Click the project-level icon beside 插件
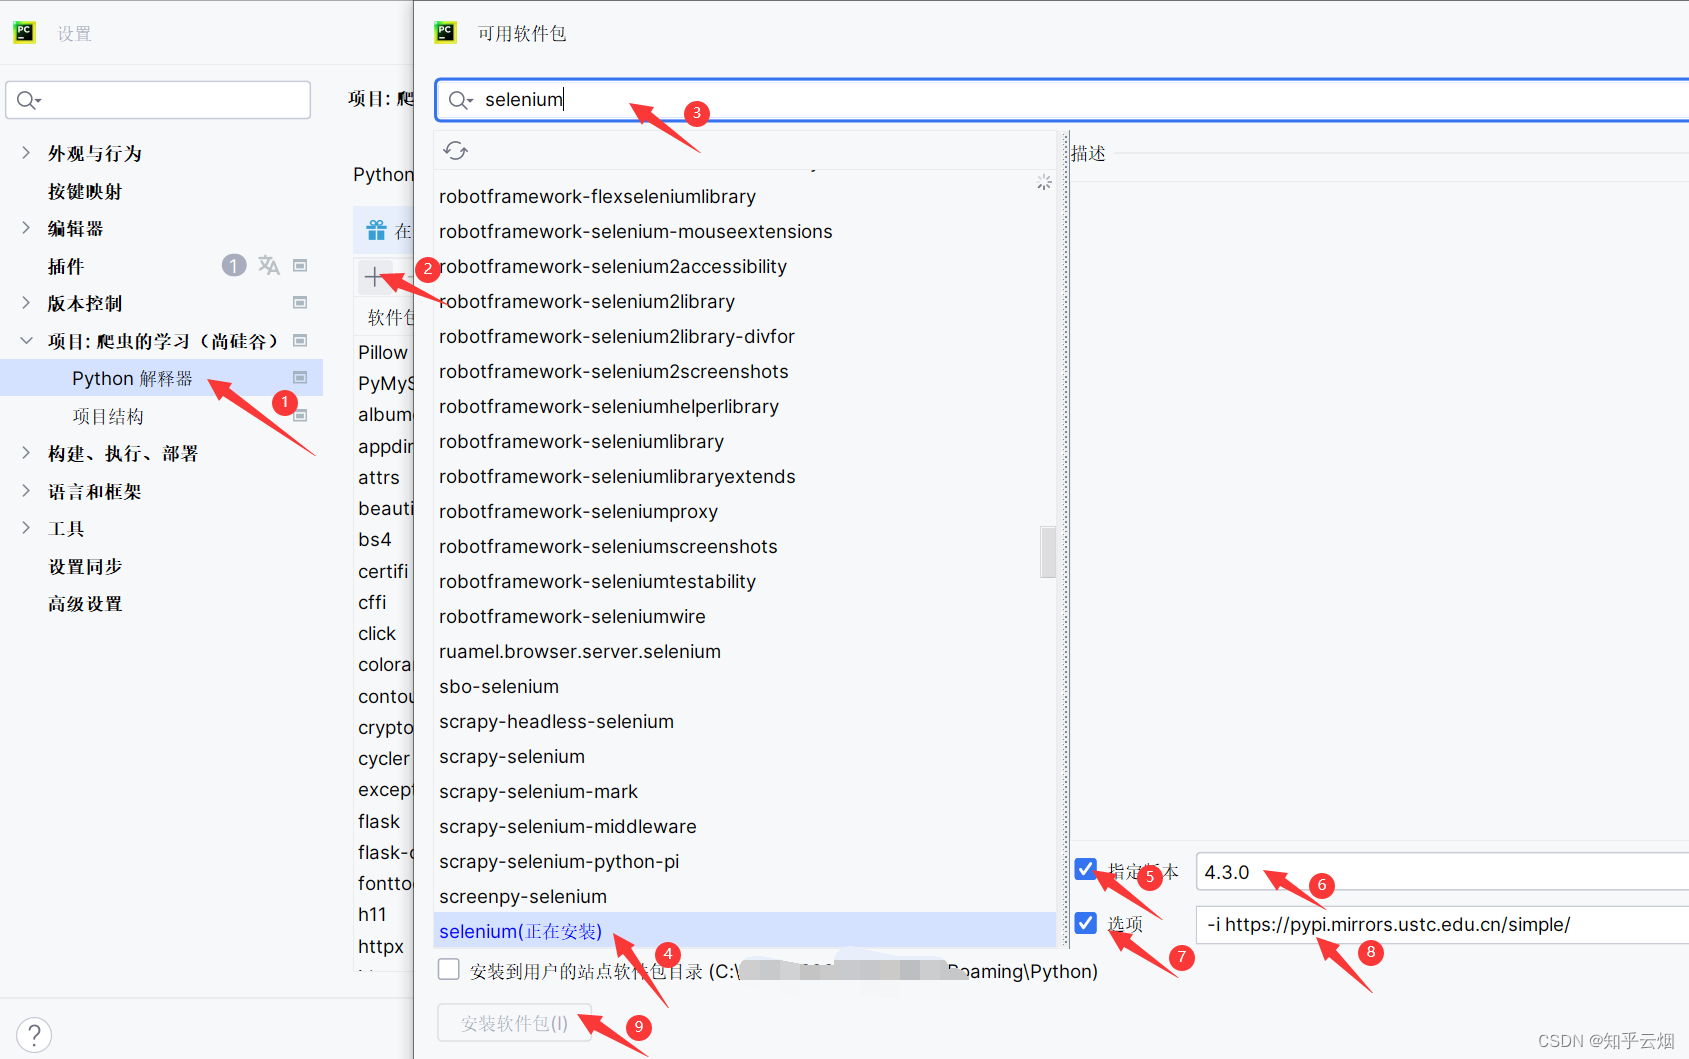 300,265
